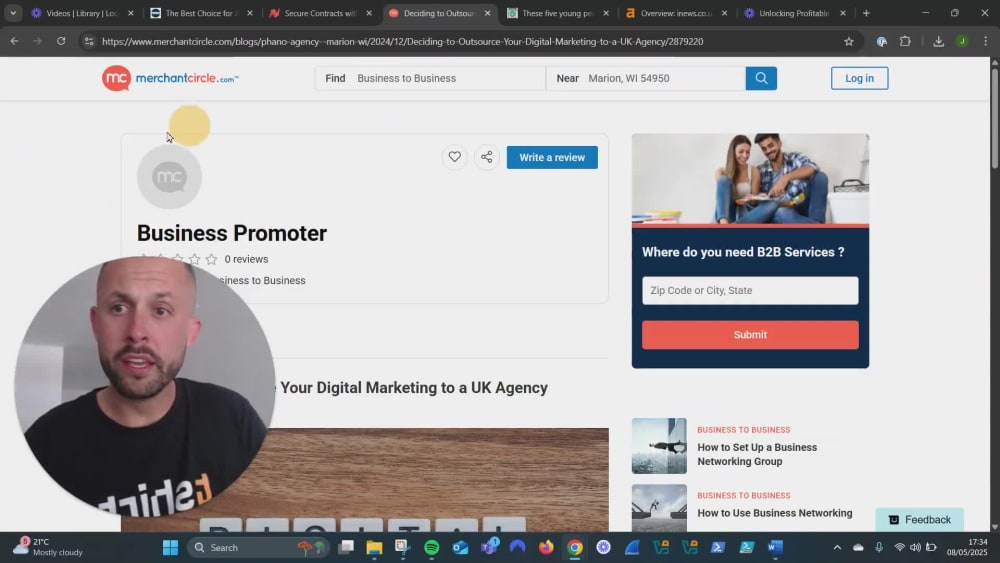The height and width of the screenshot is (563, 1000).
Task: Click the Business Promoter avatar placeholder
Action: click(170, 177)
